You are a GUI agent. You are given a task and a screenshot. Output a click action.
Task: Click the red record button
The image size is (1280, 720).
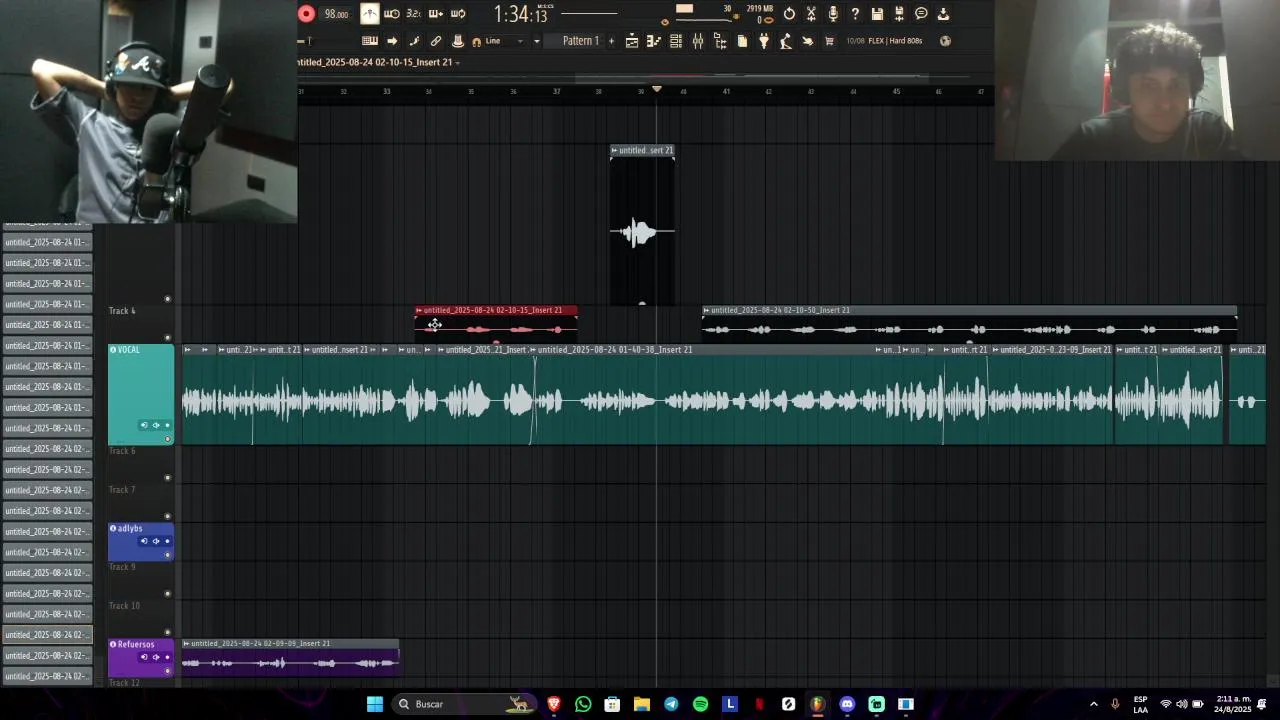pos(306,14)
